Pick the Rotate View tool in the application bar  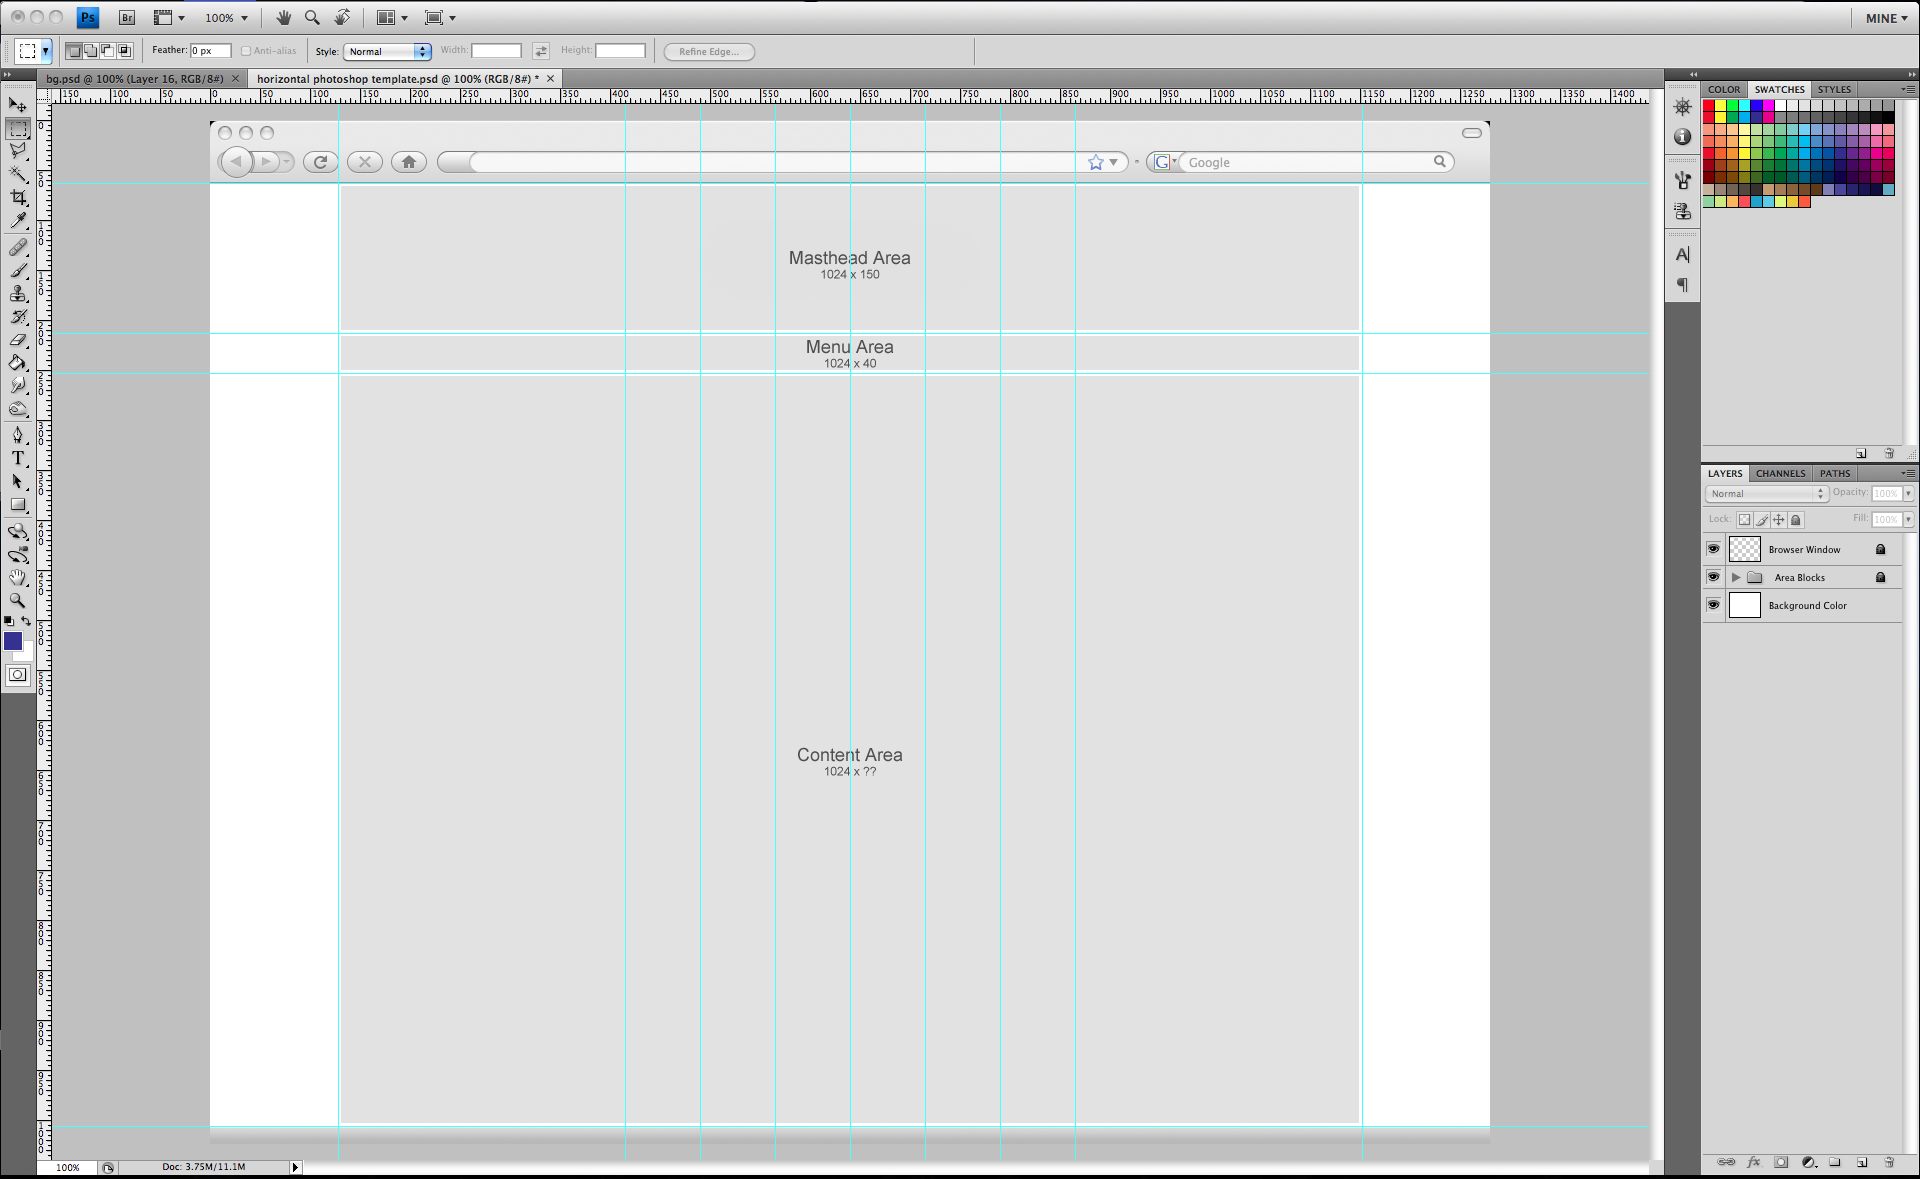[x=343, y=18]
